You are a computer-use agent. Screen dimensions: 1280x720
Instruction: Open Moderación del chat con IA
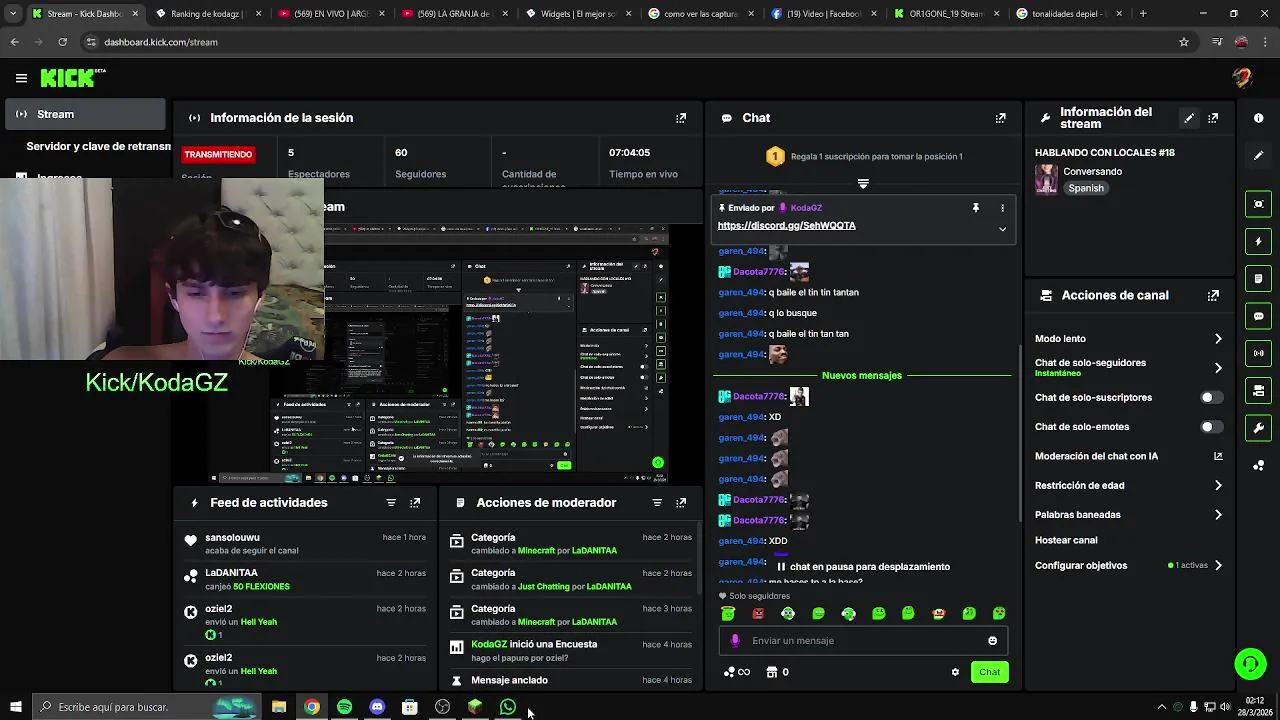pyautogui.click(x=1129, y=456)
